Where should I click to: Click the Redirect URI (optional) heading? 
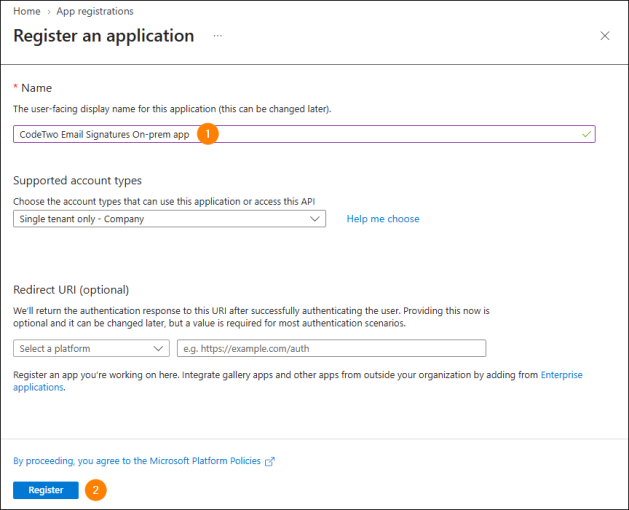click(71, 290)
